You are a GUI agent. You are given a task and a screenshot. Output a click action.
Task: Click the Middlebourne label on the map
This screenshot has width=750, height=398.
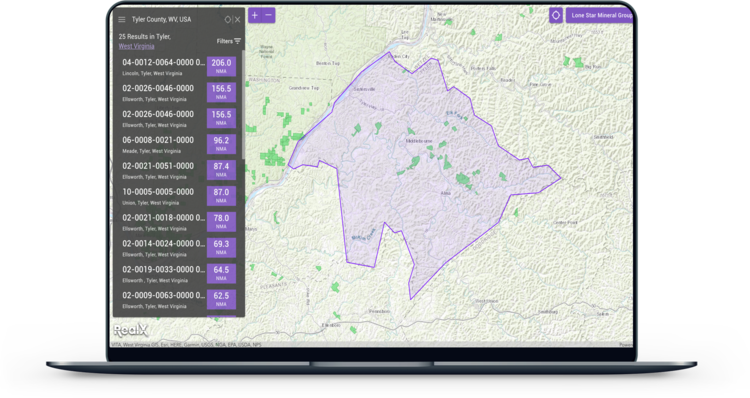(x=419, y=141)
